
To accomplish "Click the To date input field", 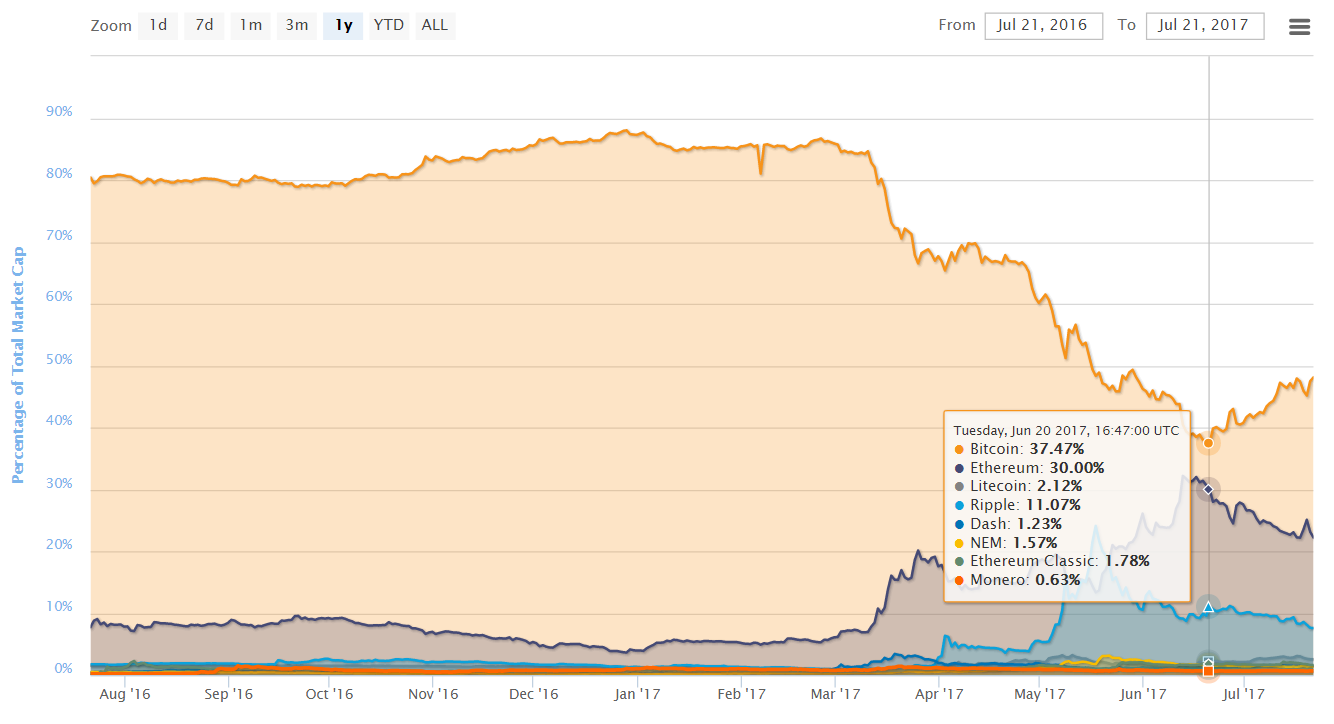I will [1204, 26].
